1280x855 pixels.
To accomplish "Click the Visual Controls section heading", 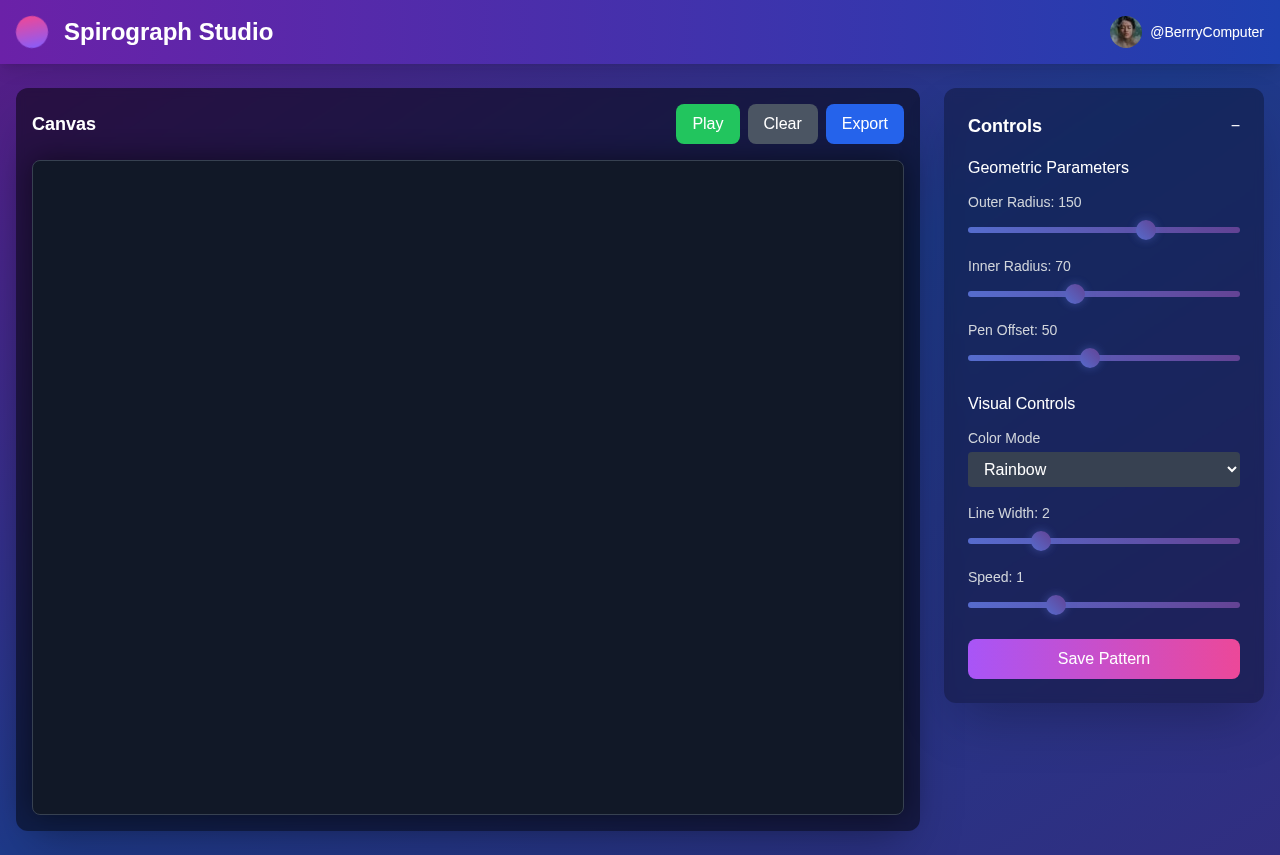I will tap(1021, 404).
